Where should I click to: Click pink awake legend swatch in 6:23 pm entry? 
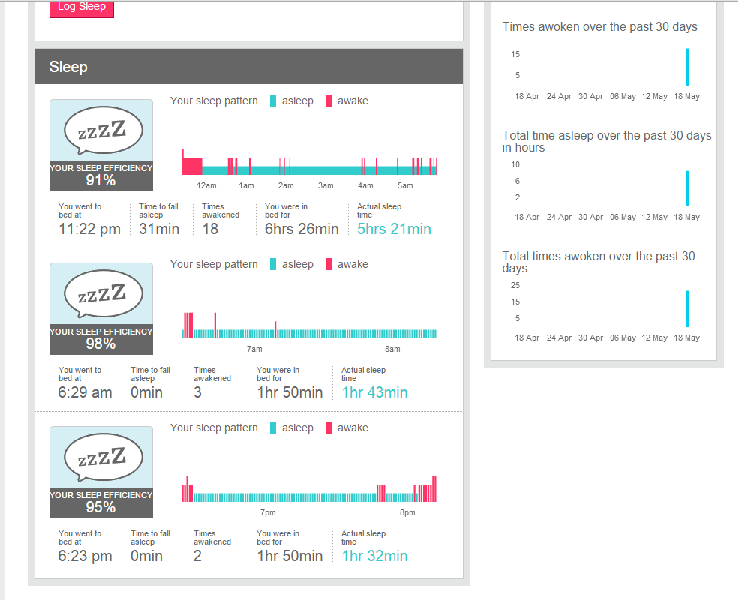pos(329,428)
